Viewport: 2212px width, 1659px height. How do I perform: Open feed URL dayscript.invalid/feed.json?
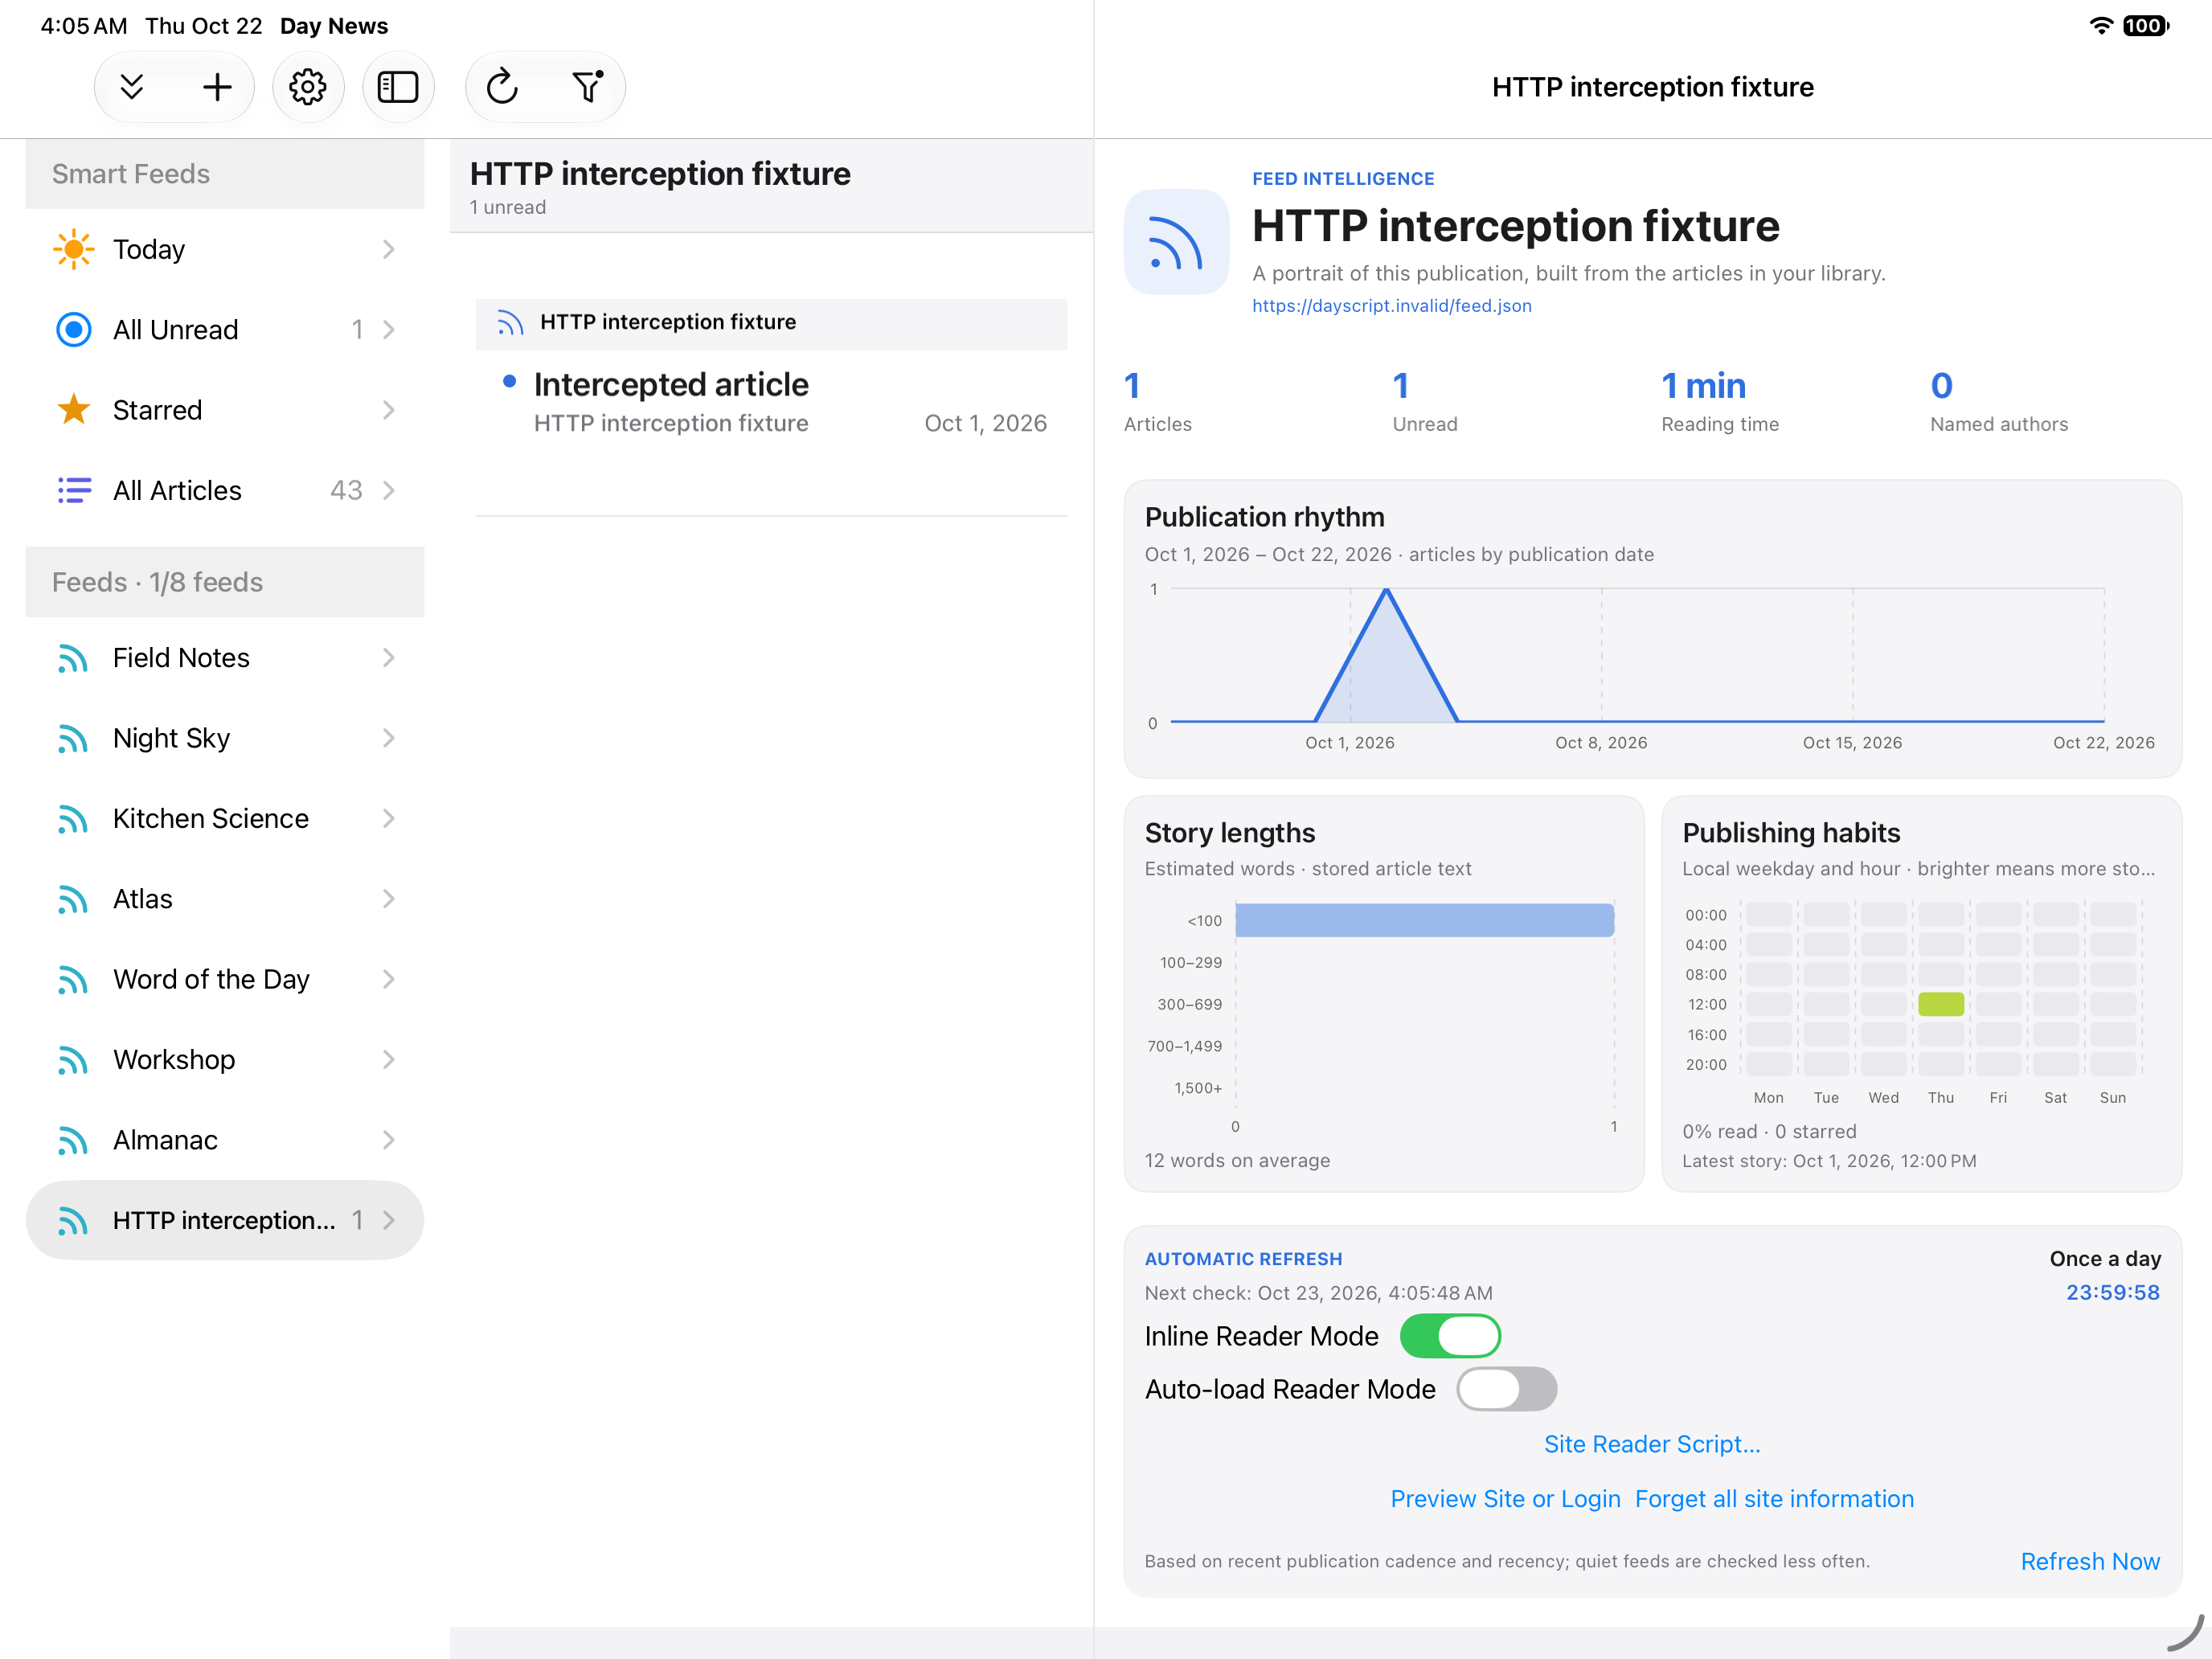pyautogui.click(x=1391, y=305)
